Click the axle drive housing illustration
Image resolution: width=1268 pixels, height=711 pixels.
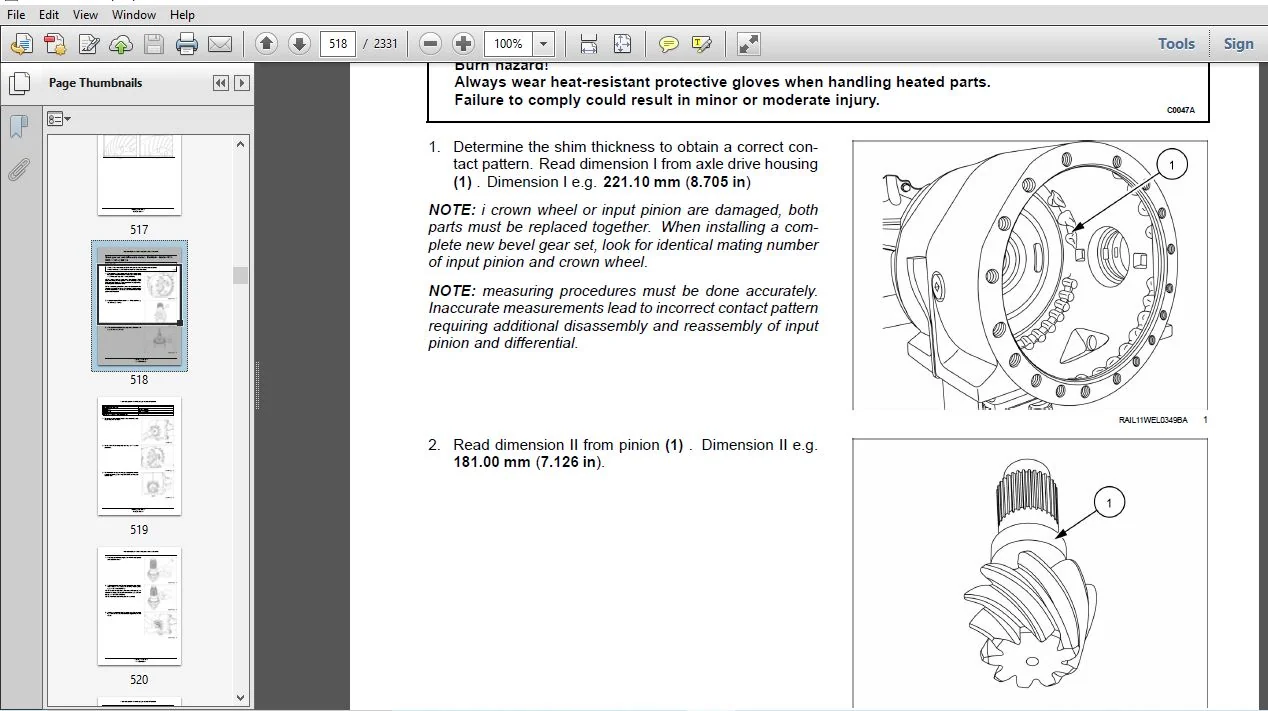point(1030,275)
